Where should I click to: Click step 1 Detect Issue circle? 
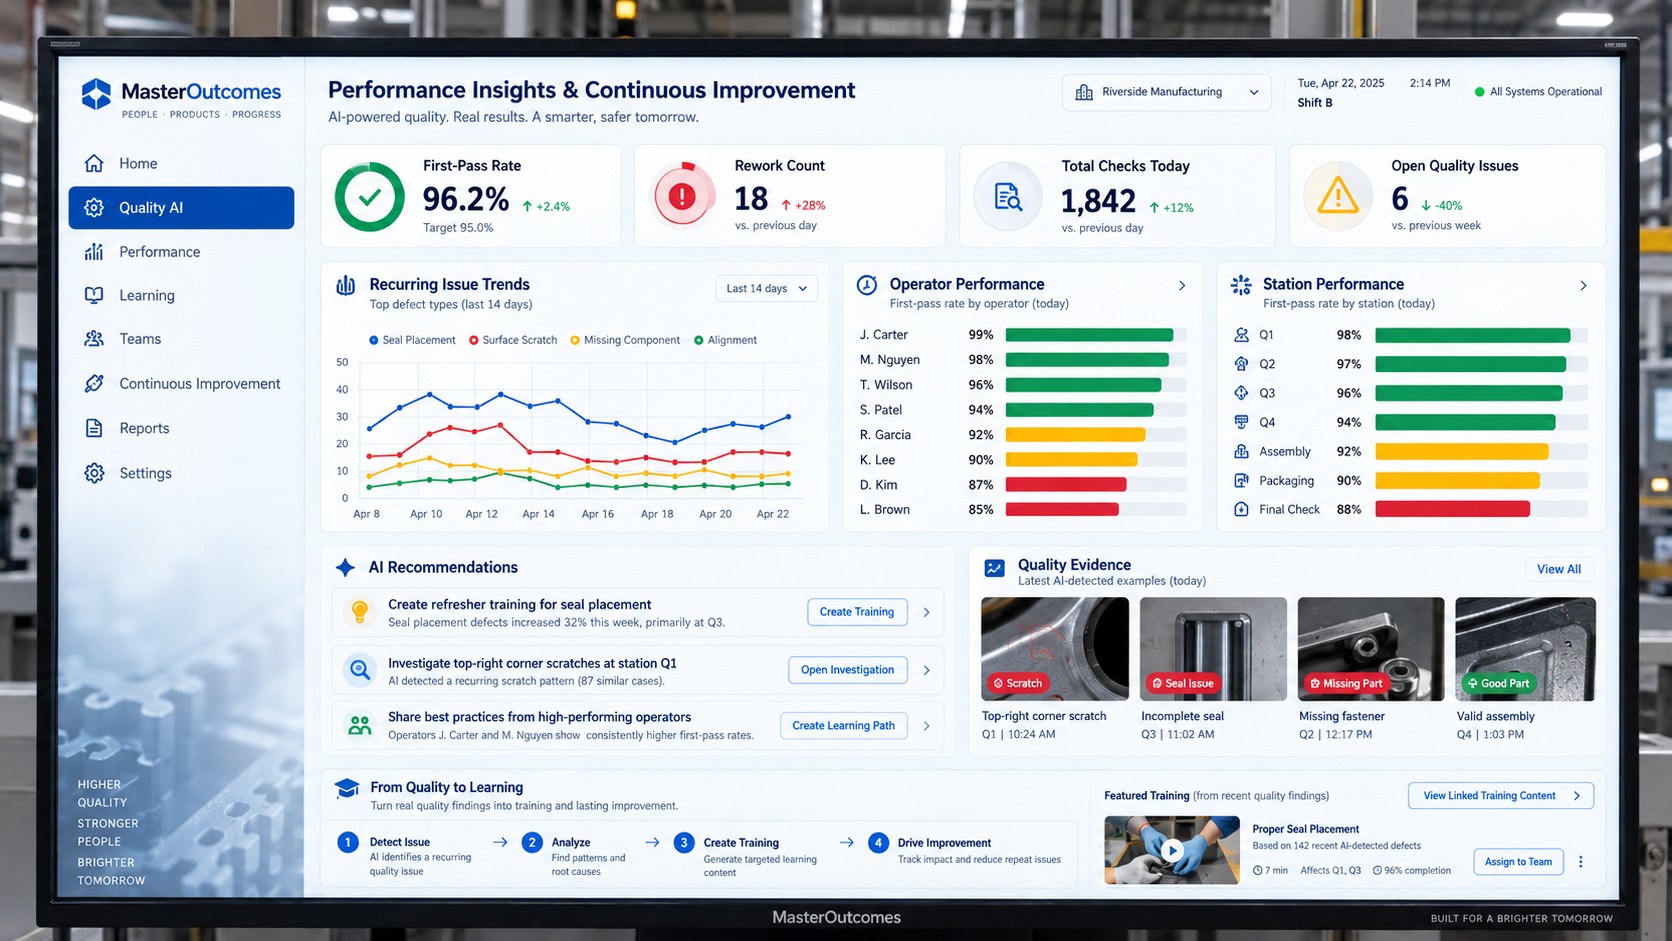[x=347, y=843]
